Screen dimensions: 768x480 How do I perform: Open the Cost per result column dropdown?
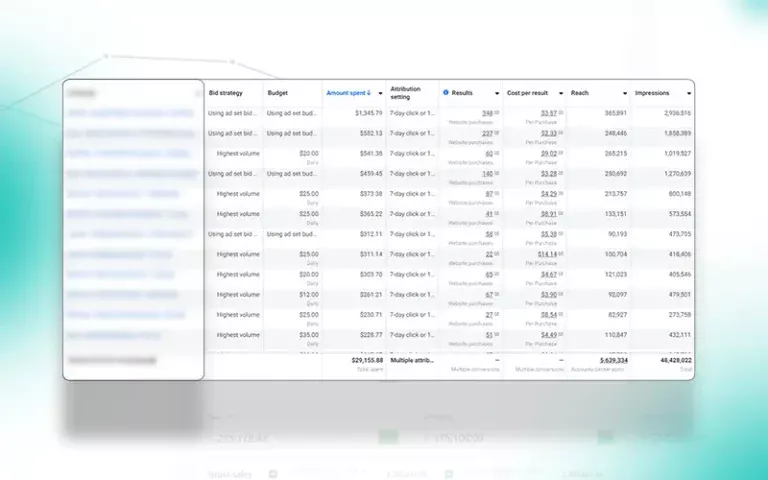[x=560, y=93]
